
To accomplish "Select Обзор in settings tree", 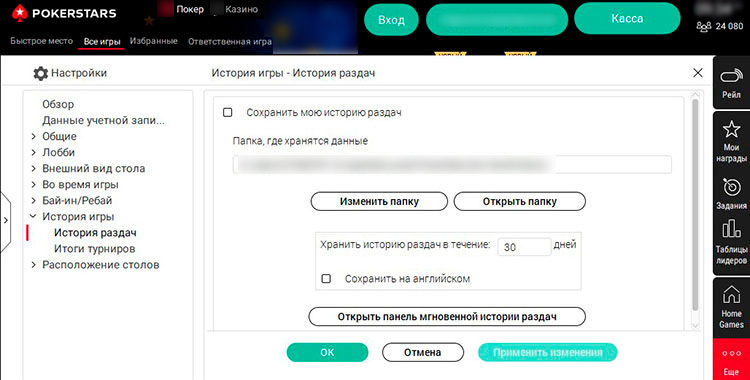I will point(58,104).
